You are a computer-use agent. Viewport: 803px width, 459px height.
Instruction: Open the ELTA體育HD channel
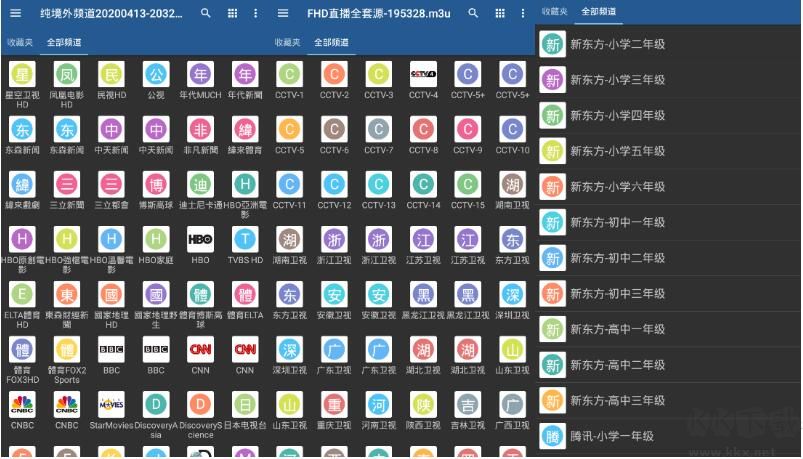point(23,305)
